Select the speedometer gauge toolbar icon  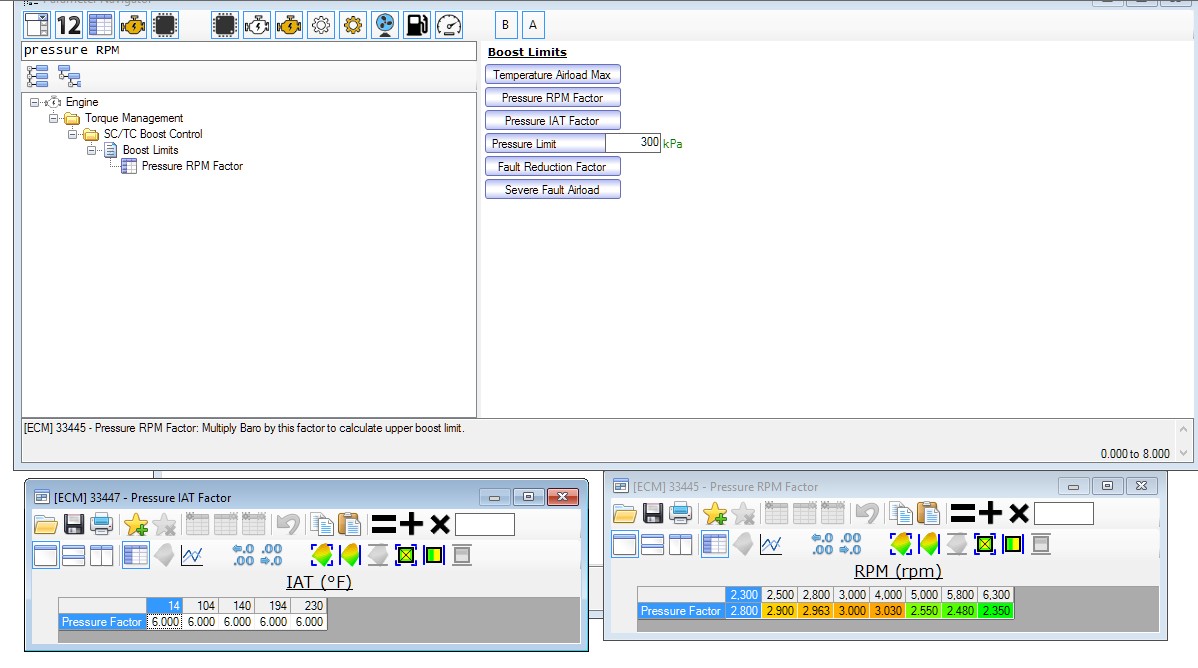pos(449,25)
